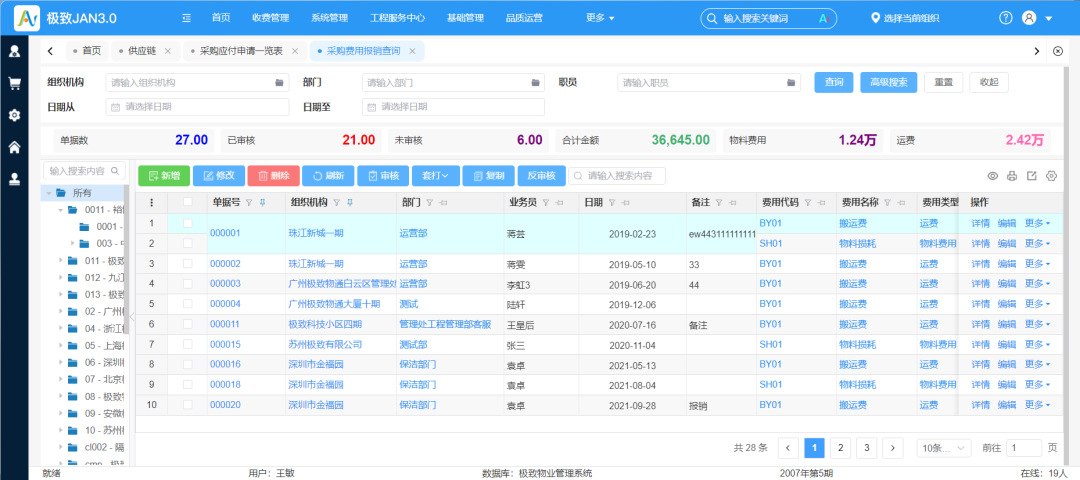Close the 采购费用报销查询 tab
1080x480 pixels.
click(413, 51)
